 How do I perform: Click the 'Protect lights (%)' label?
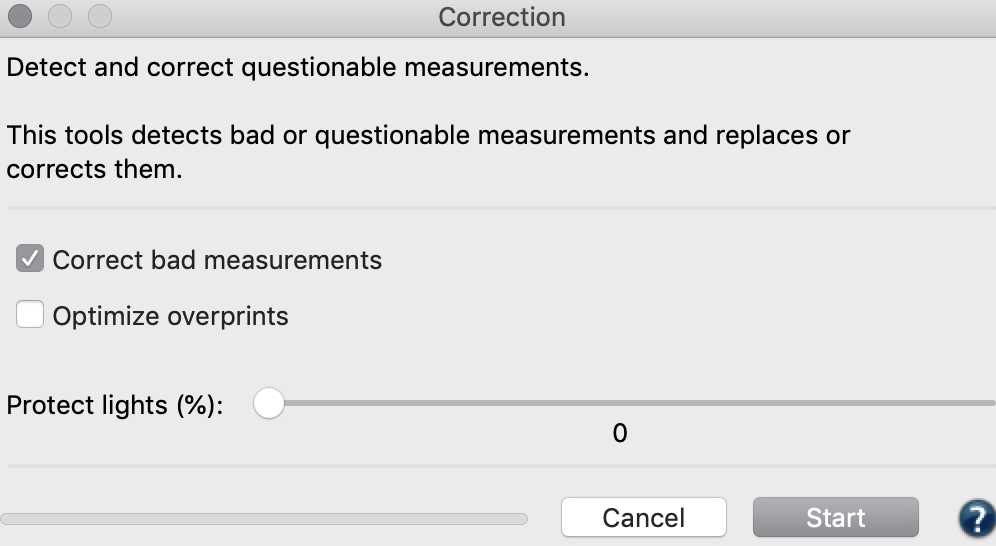point(116,405)
